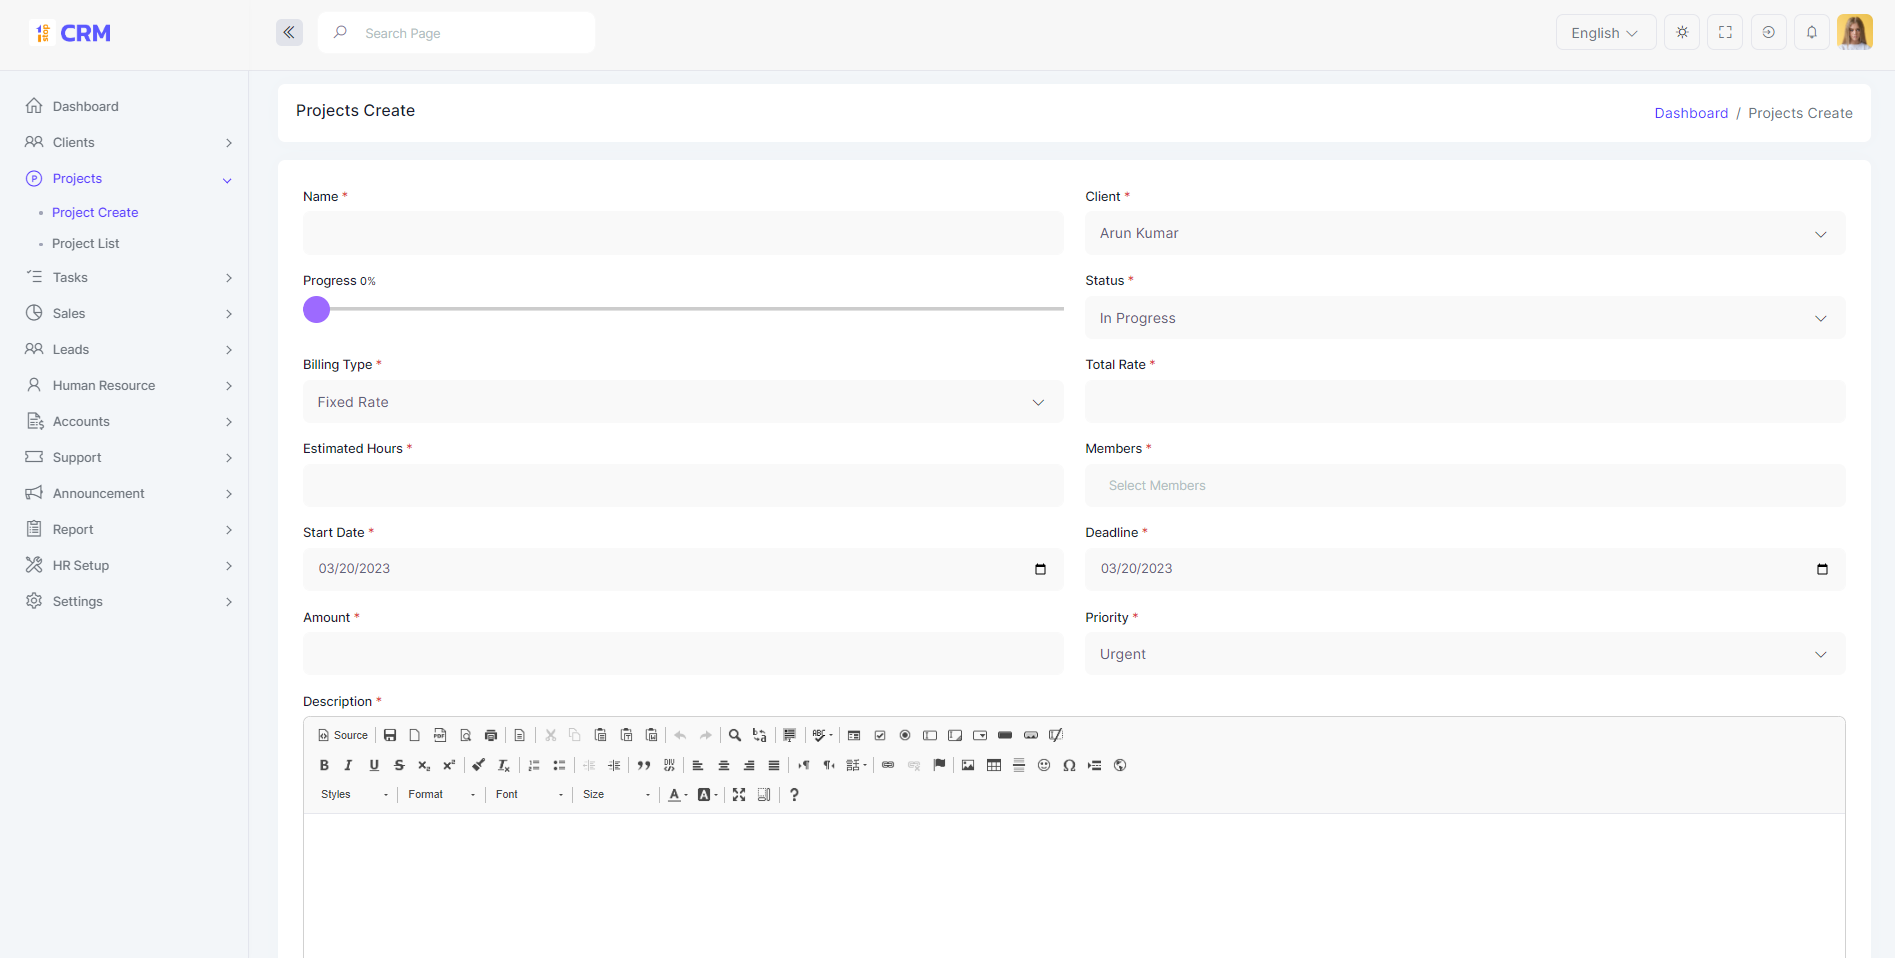Click the notification bell icon
The height and width of the screenshot is (958, 1895).
pyautogui.click(x=1811, y=33)
